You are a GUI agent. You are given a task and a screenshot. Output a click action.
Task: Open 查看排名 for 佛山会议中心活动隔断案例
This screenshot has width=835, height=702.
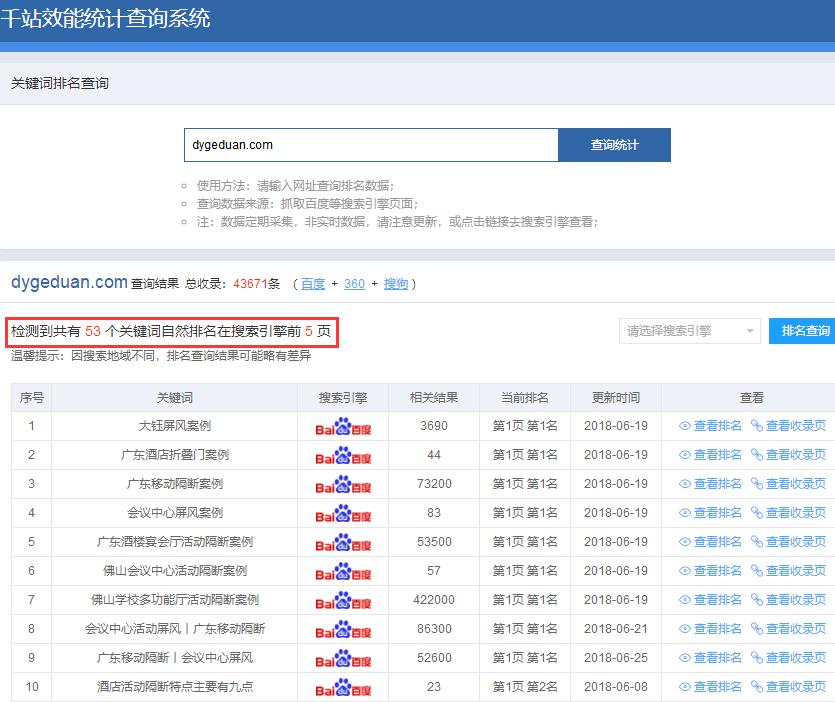[x=710, y=571]
